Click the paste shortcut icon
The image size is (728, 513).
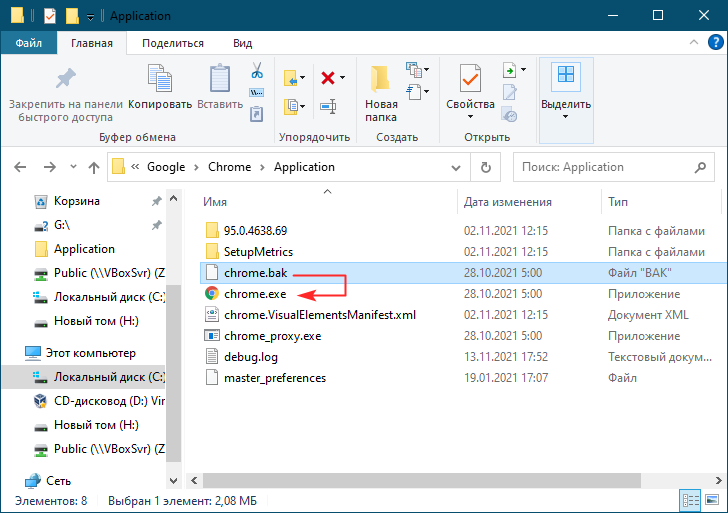[x=257, y=113]
